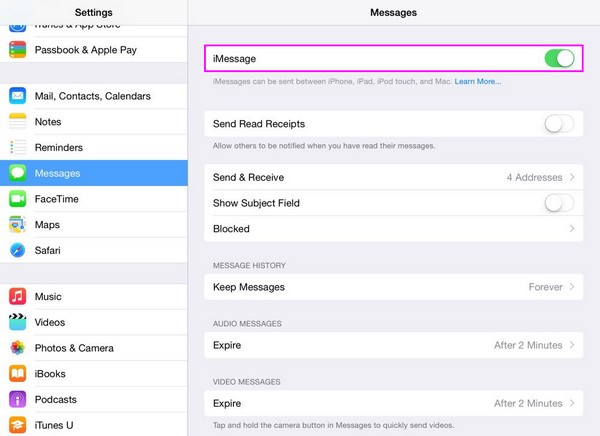Open iBooks settings row
Image resolution: width=600 pixels, height=436 pixels.
coord(94,374)
